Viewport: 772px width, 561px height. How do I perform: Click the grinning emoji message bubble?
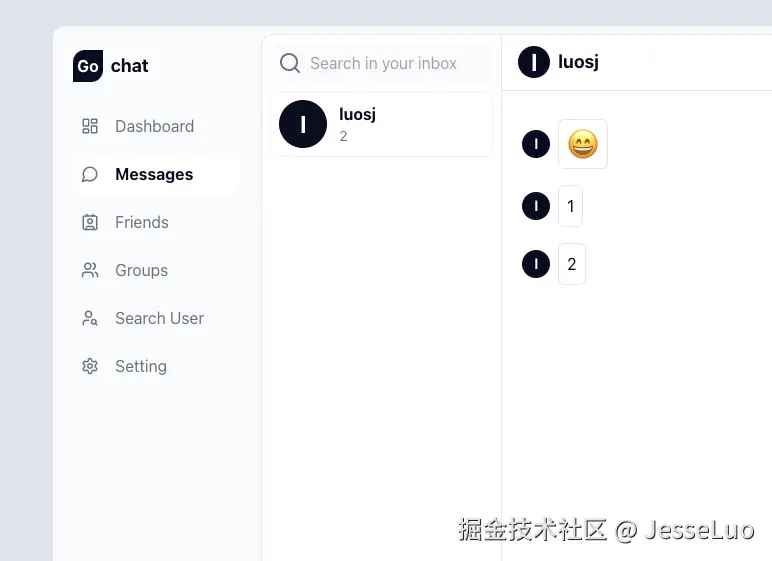(x=583, y=144)
